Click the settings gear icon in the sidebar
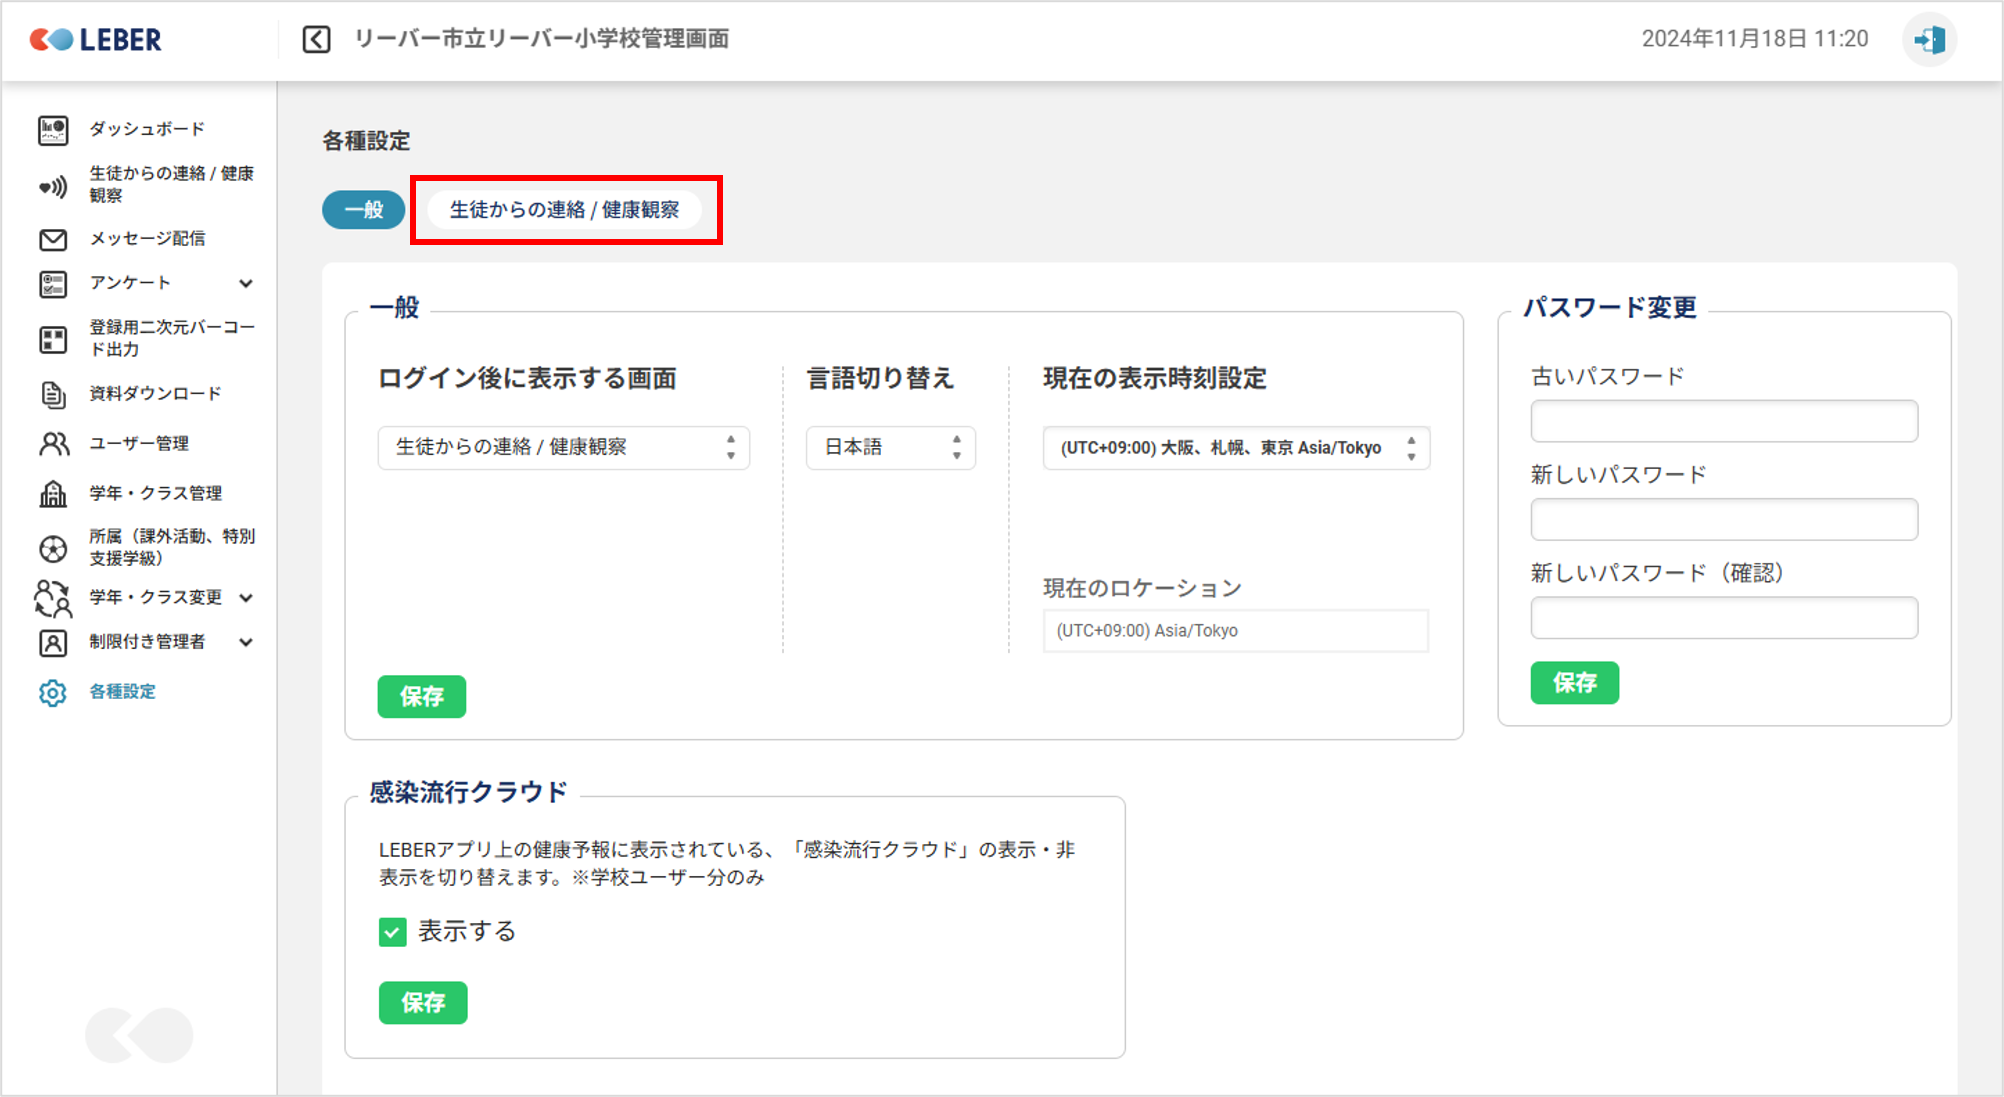The width and height of the screenshot is (2004, 1097). click(53, 692)
